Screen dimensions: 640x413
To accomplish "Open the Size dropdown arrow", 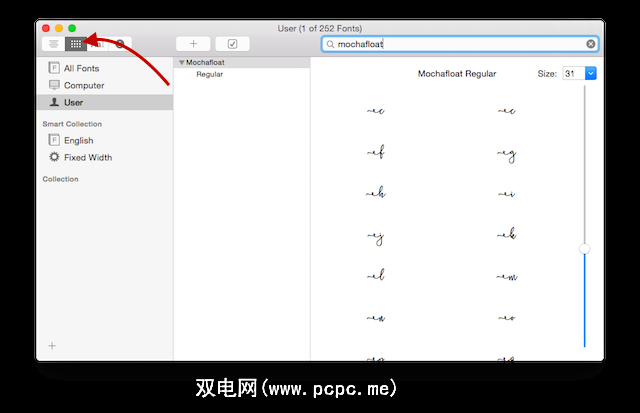I will coord(591,73).
